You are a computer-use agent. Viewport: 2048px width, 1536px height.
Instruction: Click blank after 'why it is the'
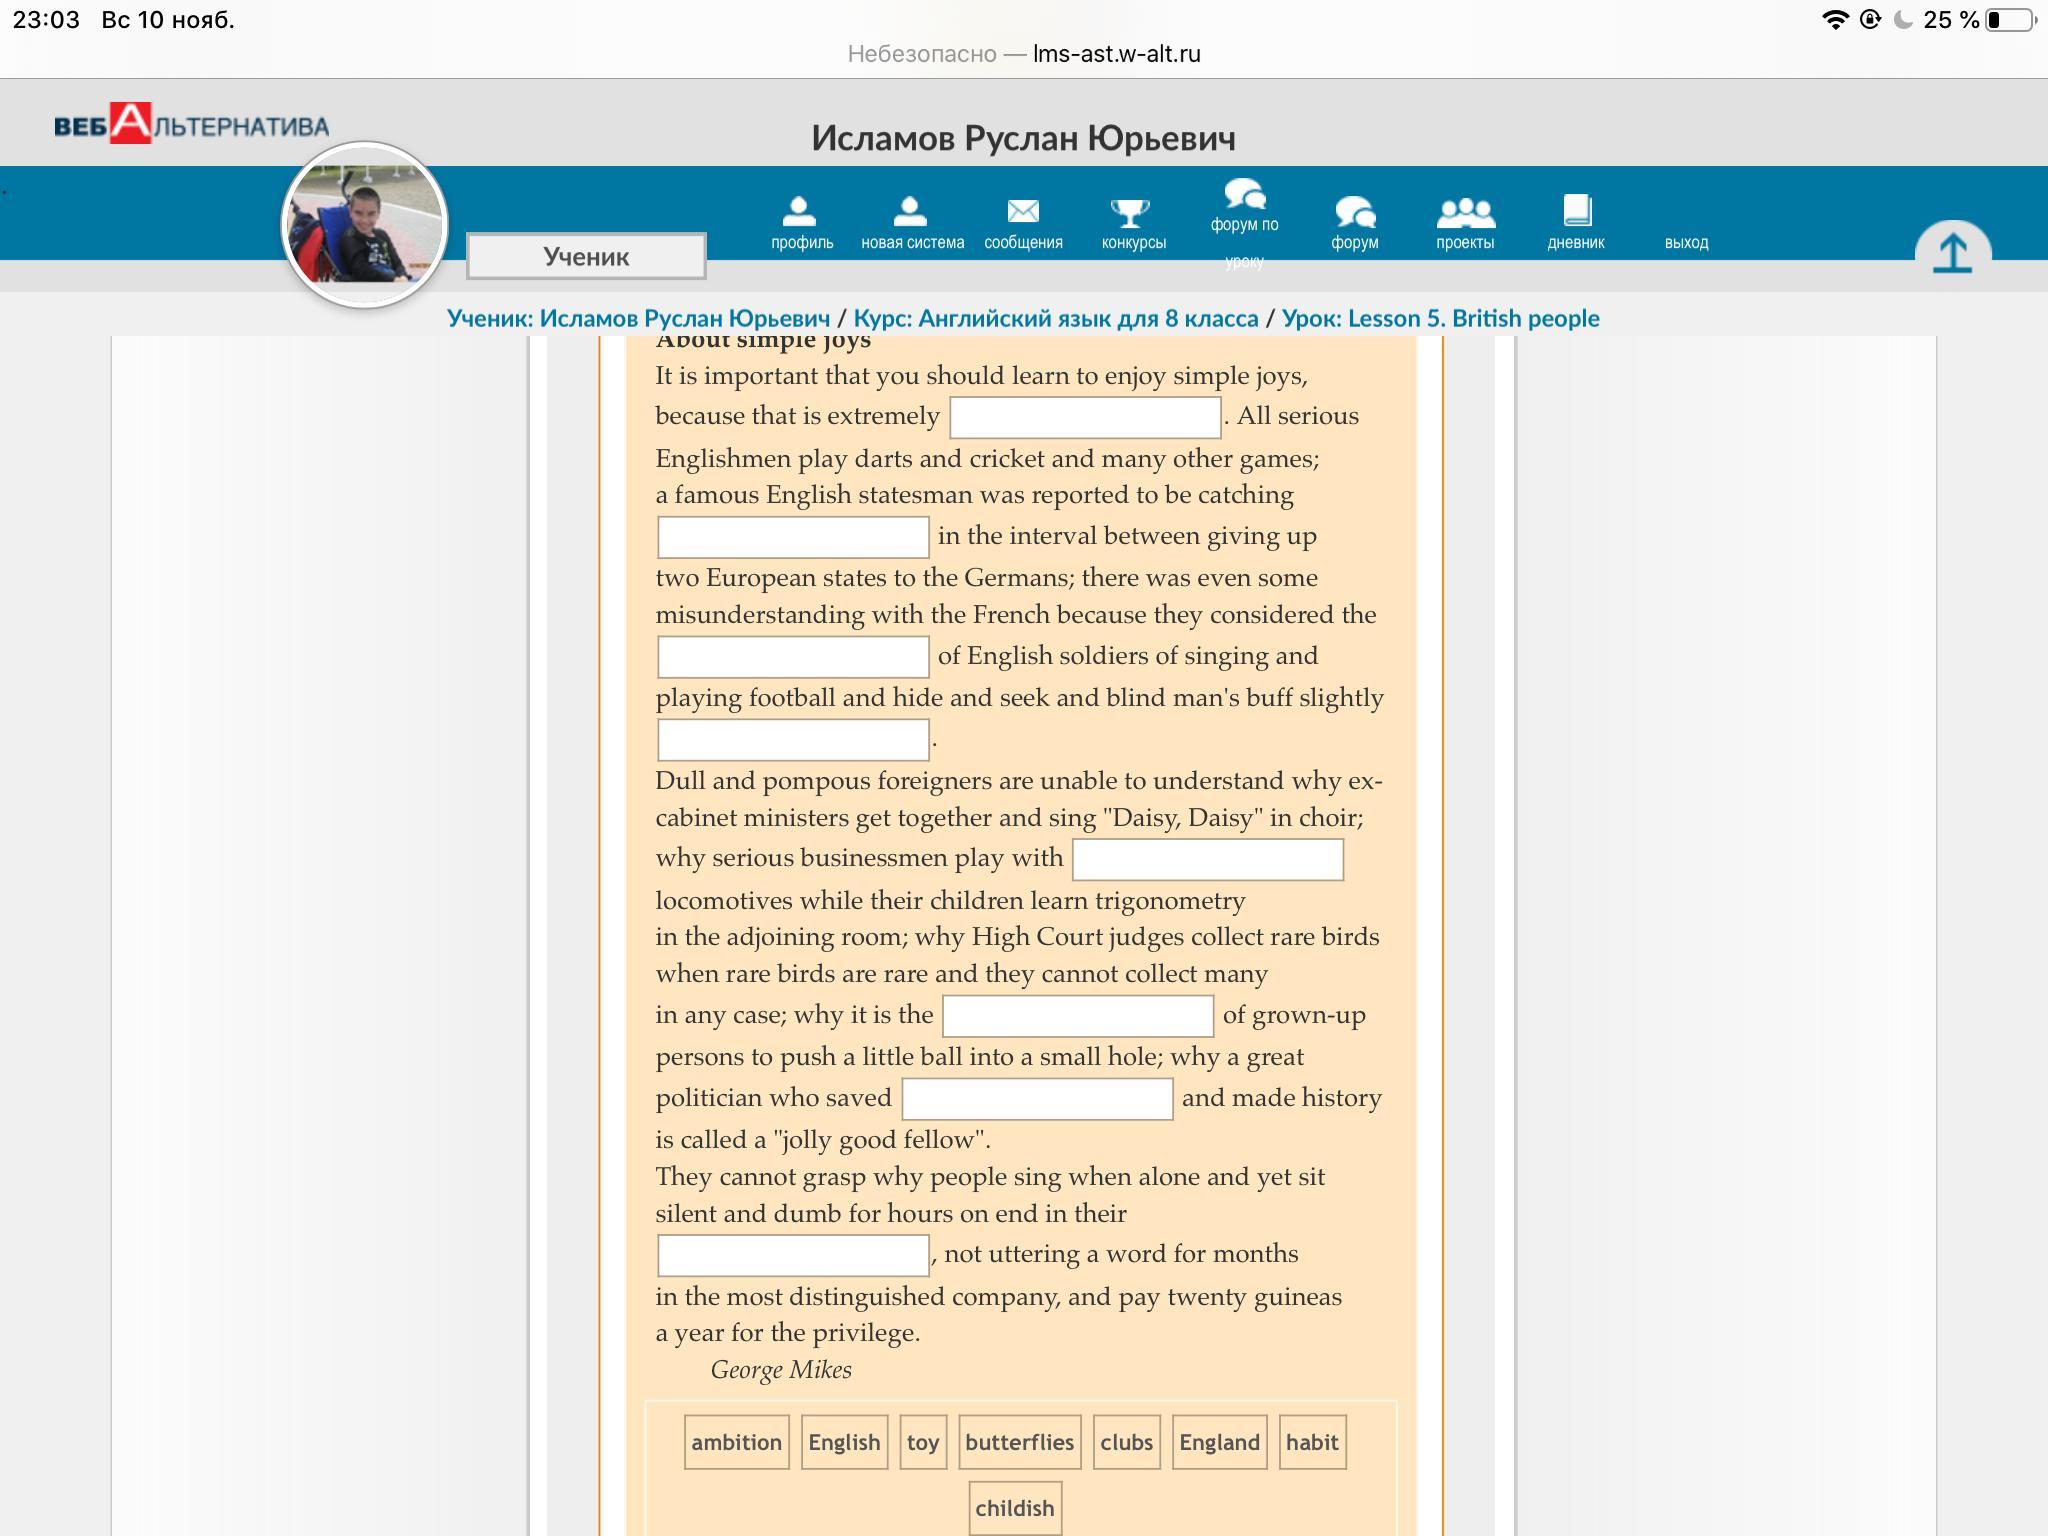1078,1016
